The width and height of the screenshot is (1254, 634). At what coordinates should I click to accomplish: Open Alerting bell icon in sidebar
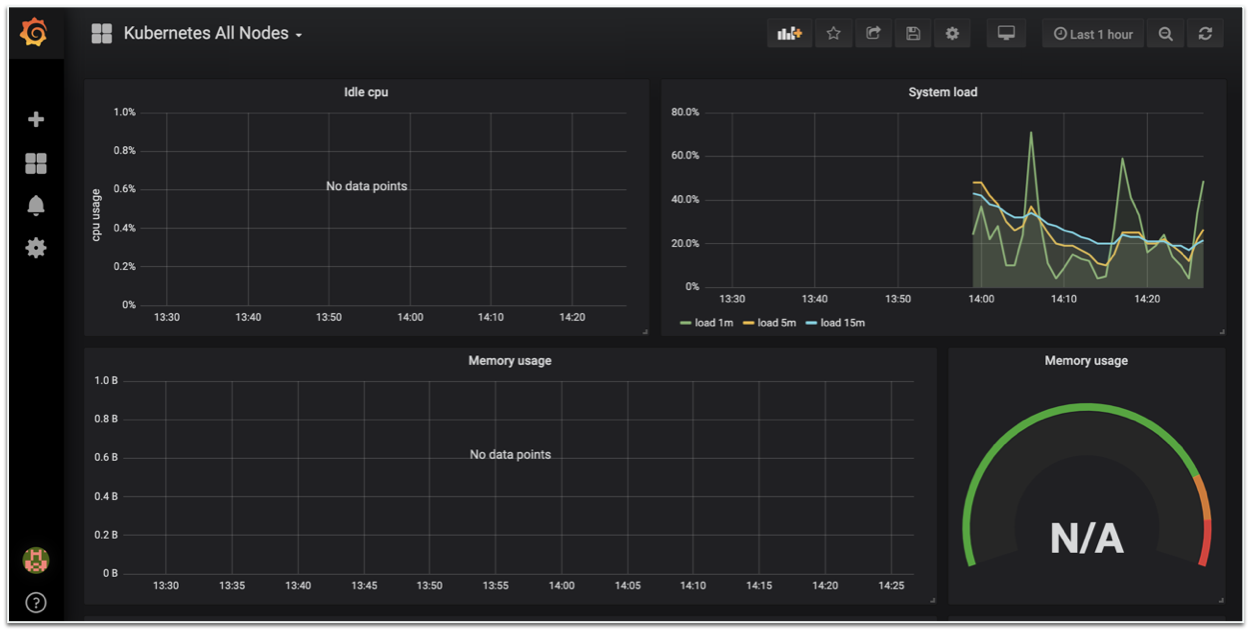(x=36, y=205)
